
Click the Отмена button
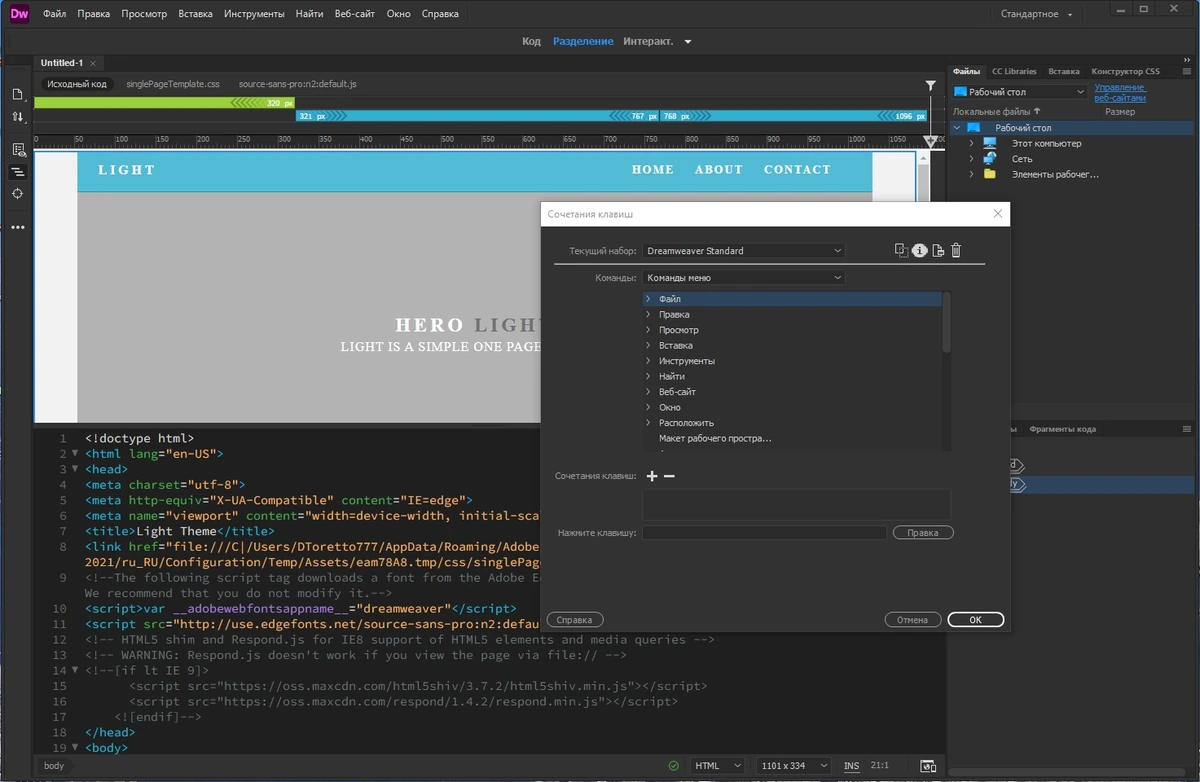[912, 620]
